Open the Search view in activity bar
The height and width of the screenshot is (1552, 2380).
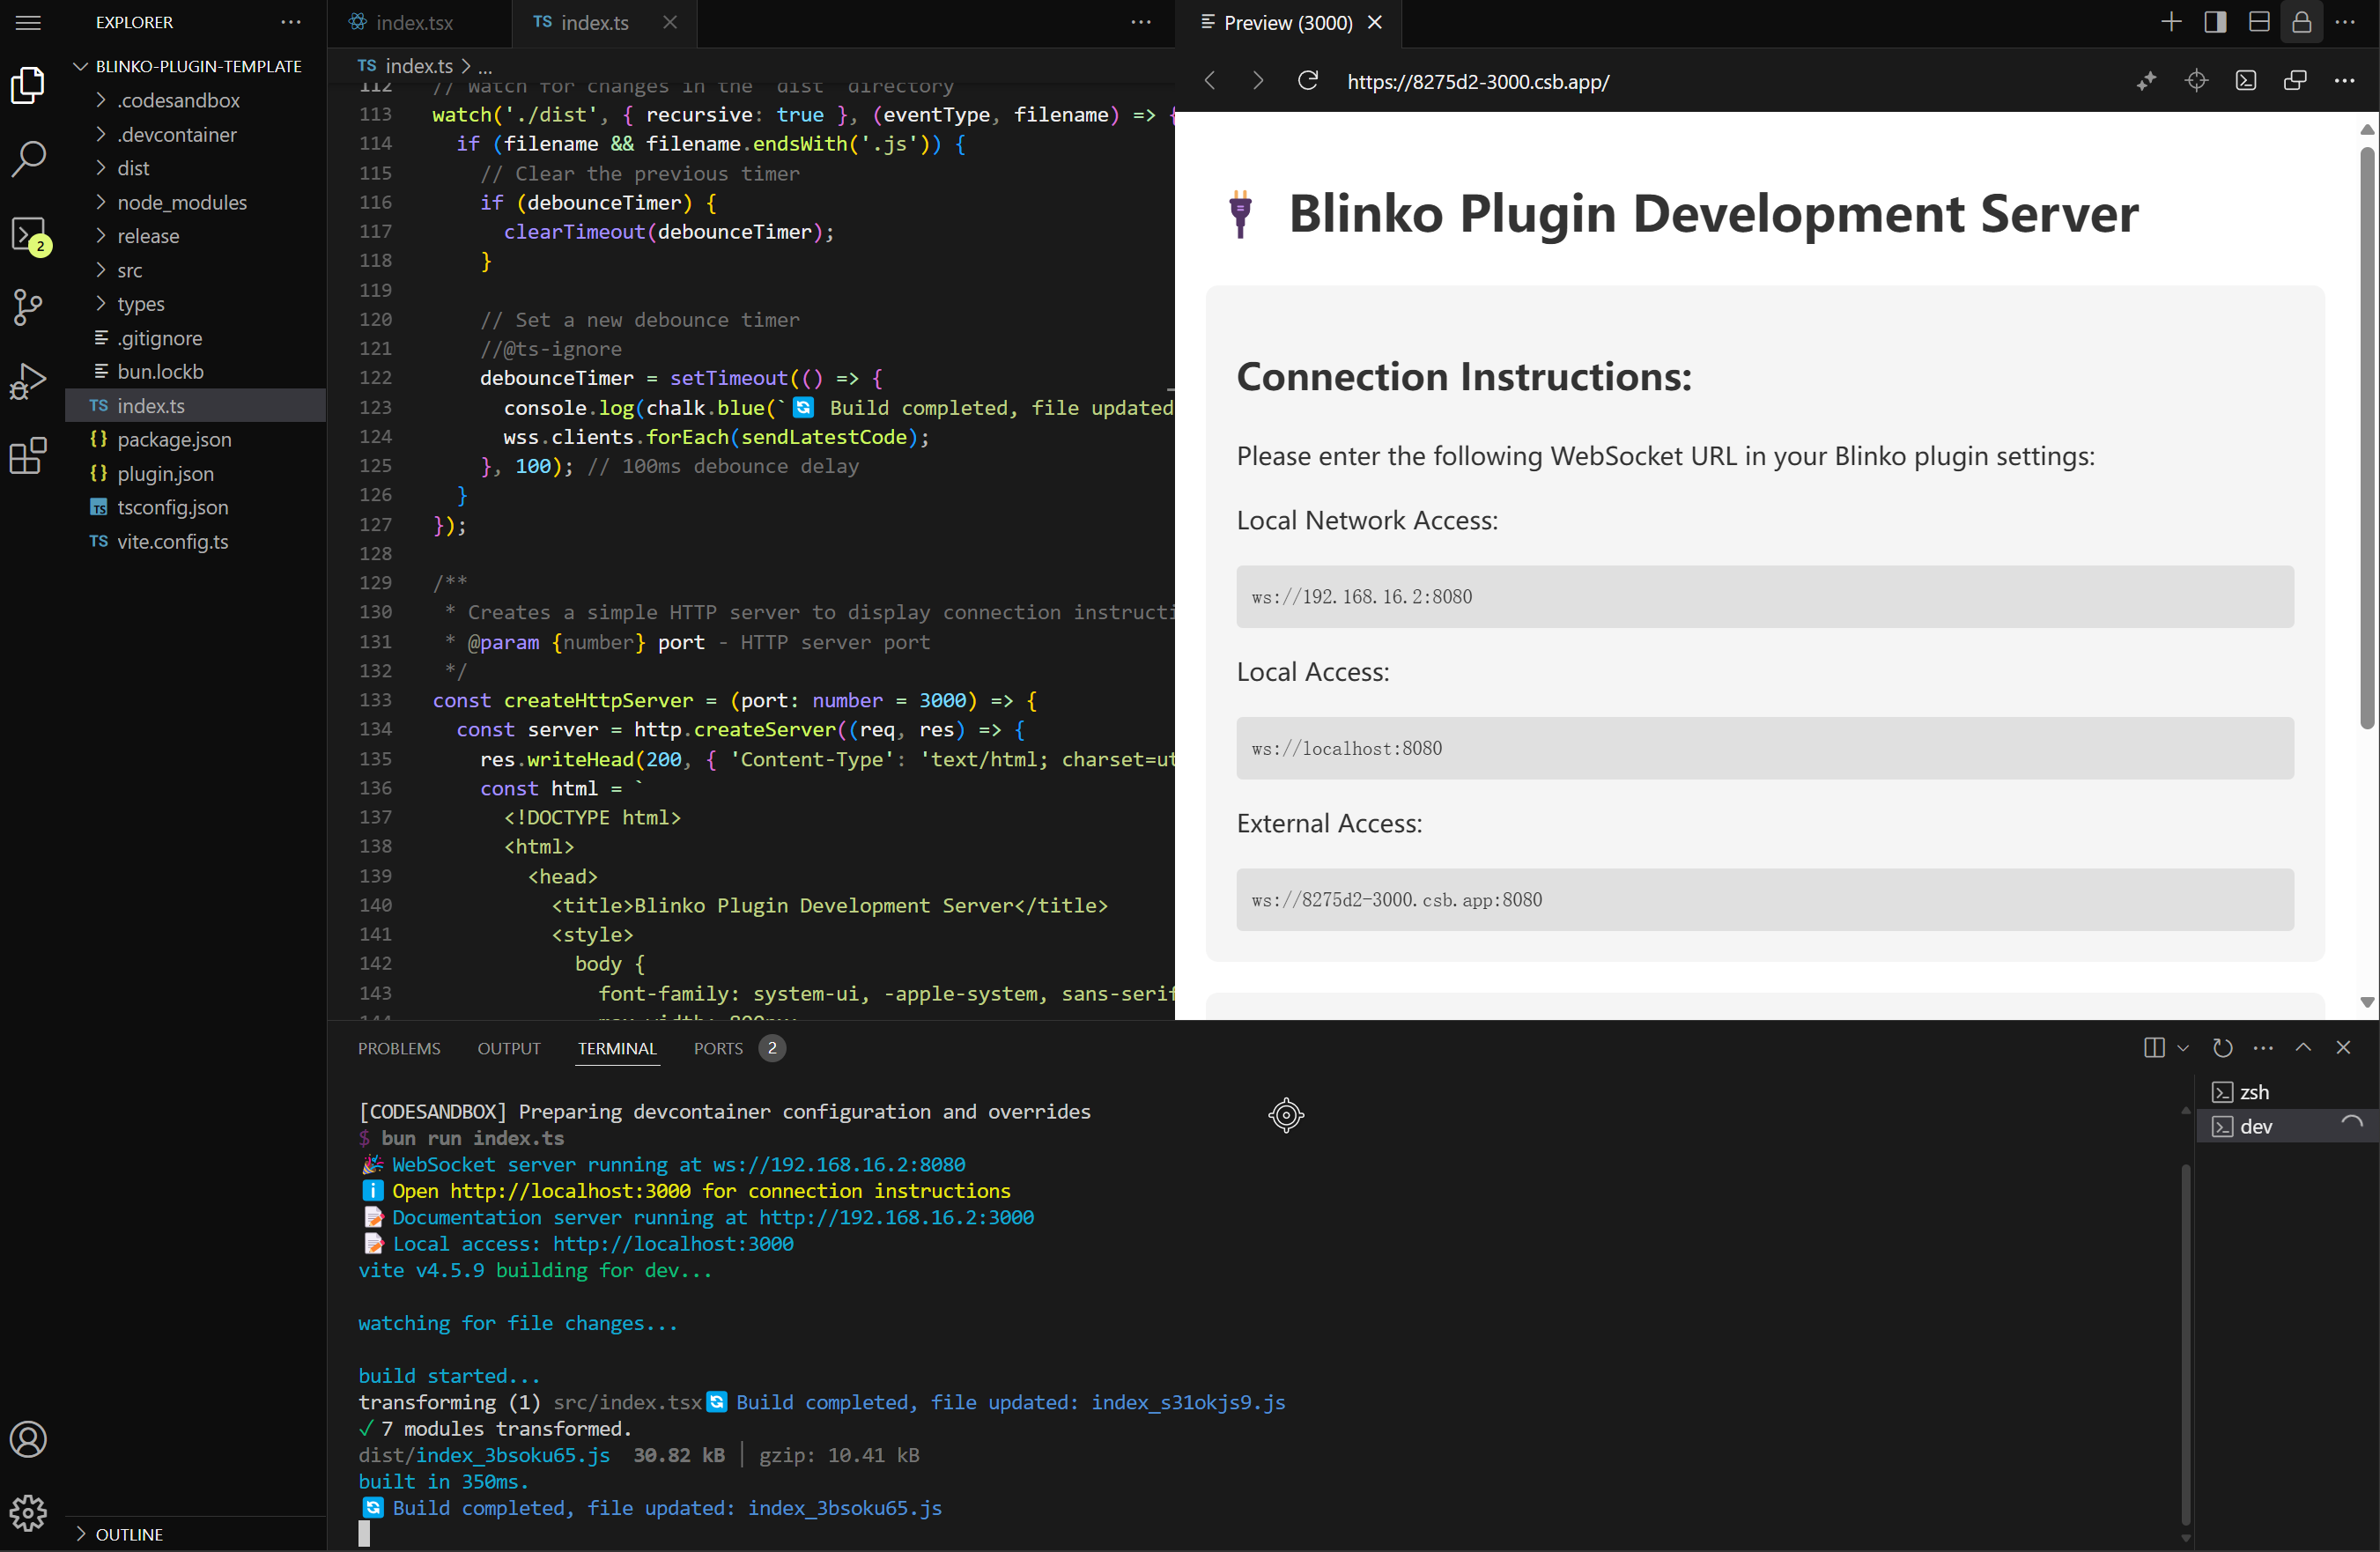point(28,158)
